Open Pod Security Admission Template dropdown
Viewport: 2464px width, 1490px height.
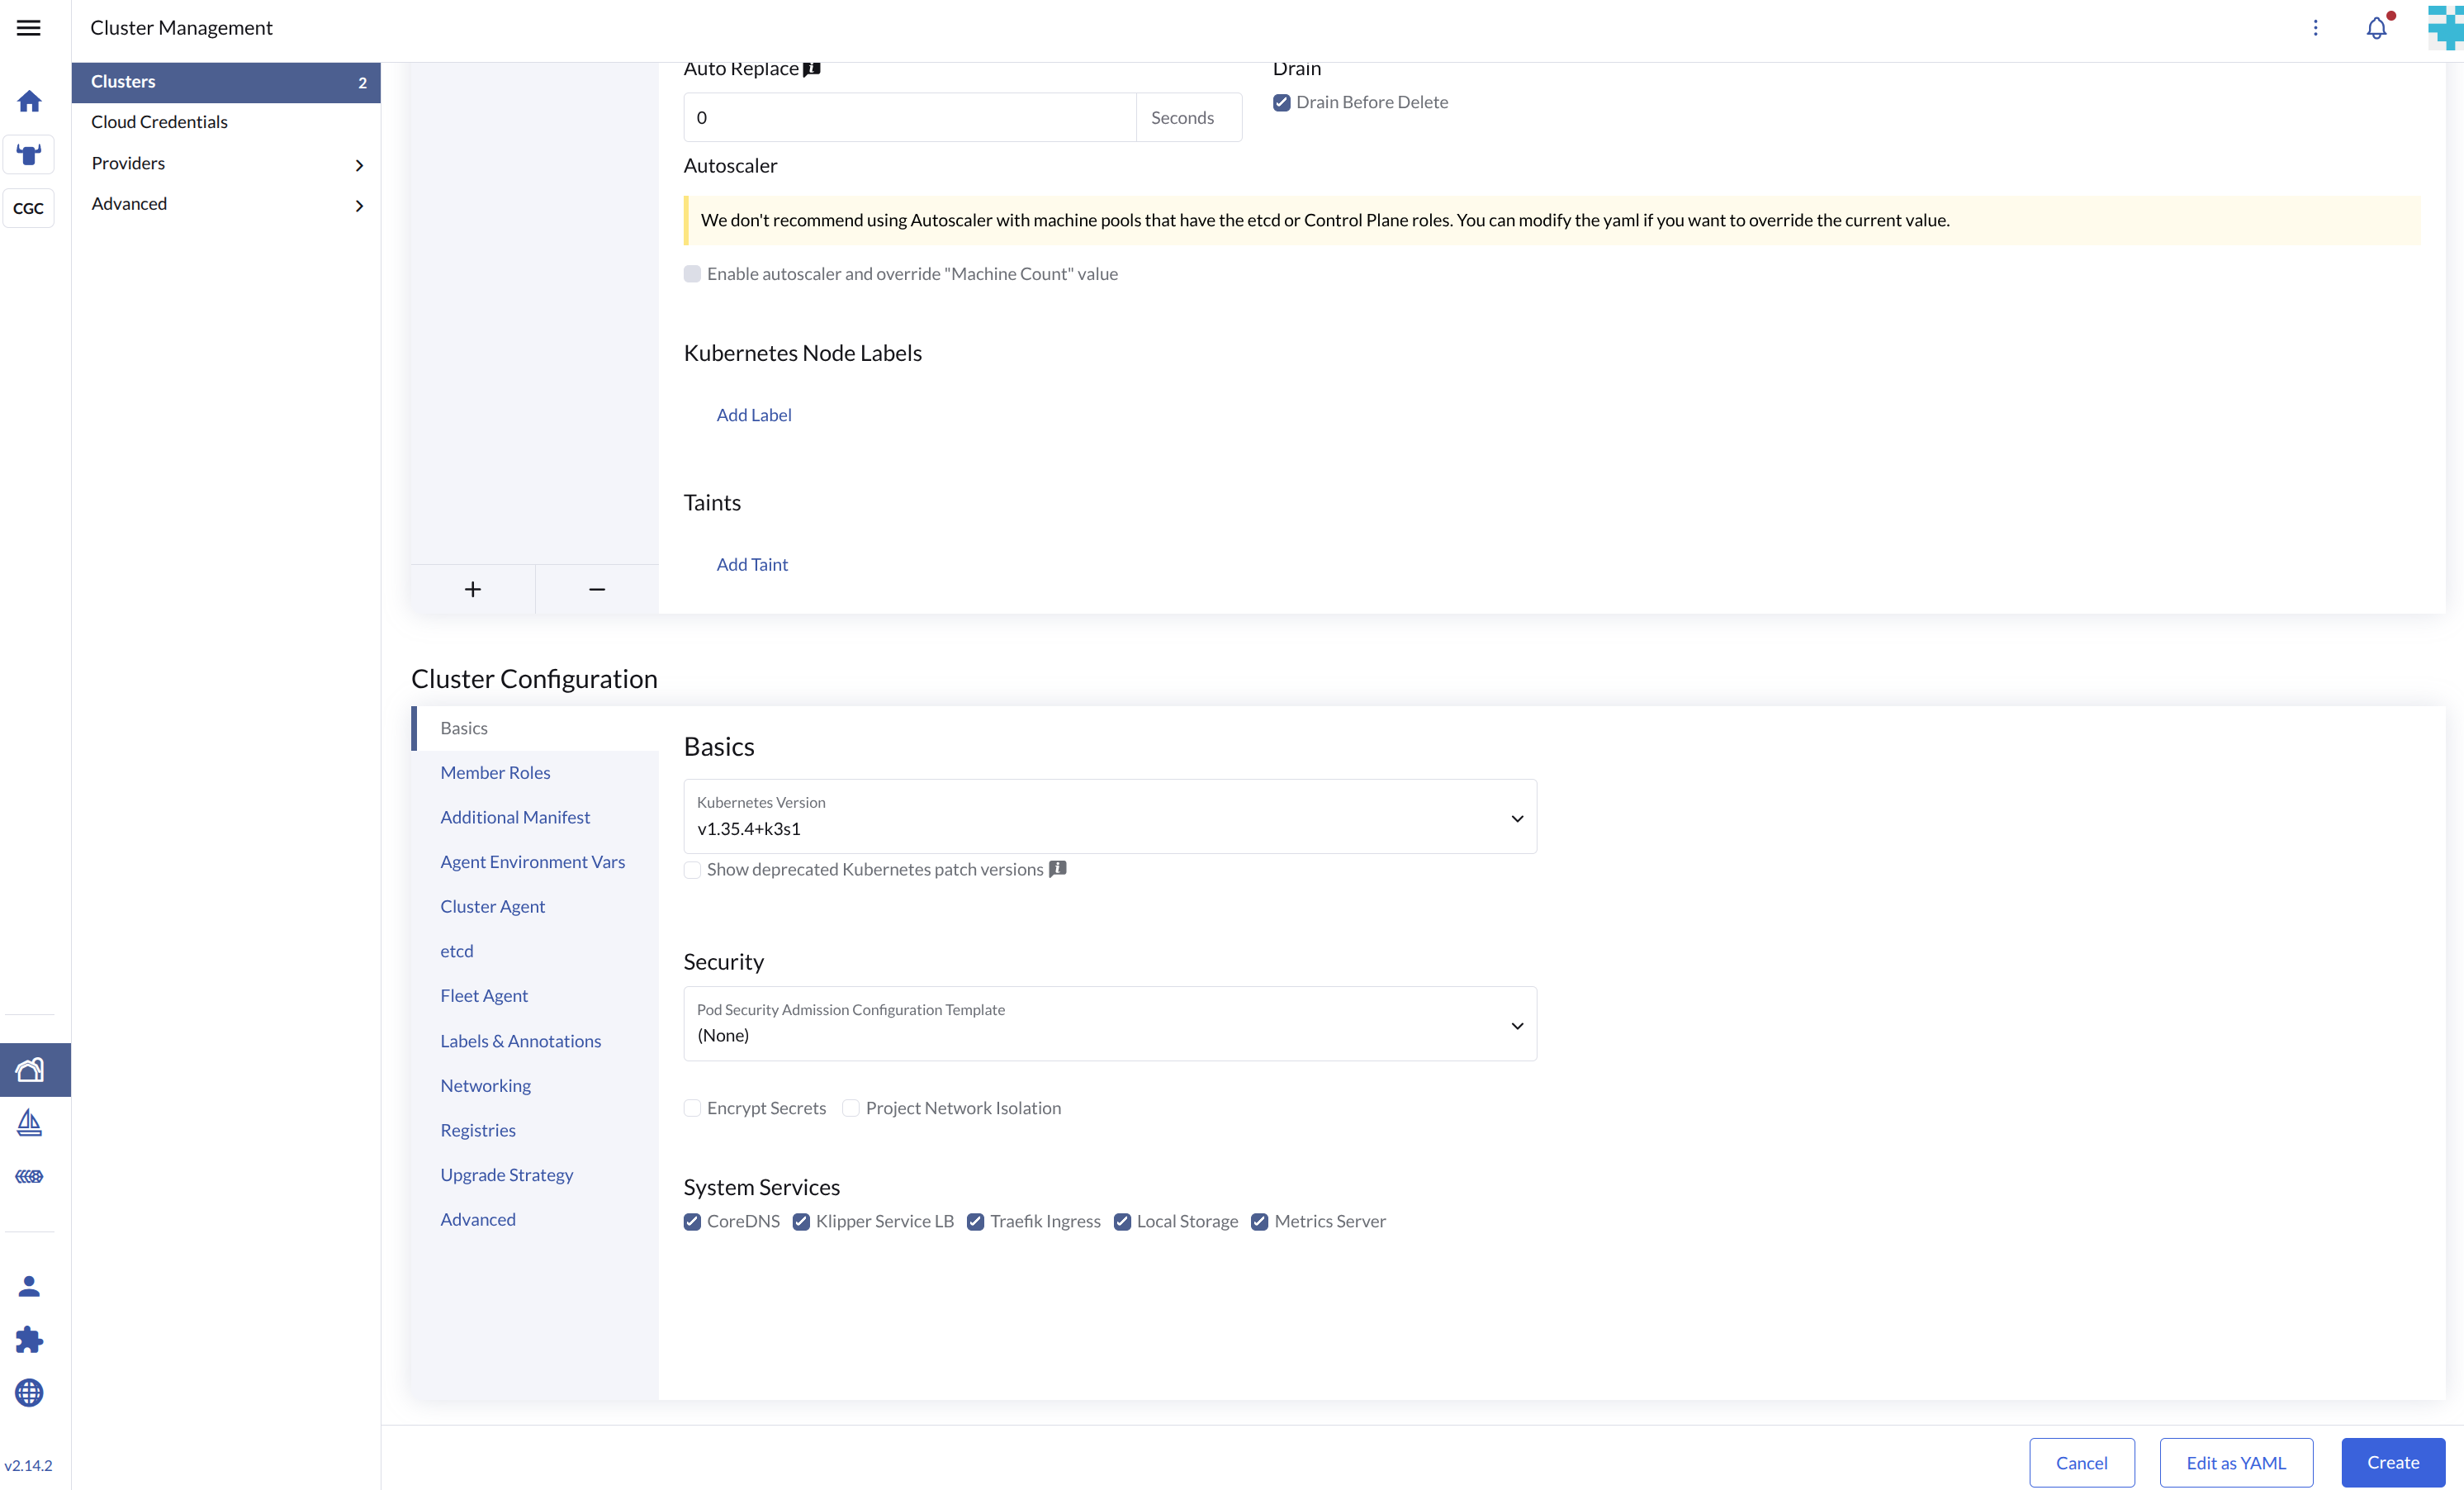(x=1110, y=1023)
